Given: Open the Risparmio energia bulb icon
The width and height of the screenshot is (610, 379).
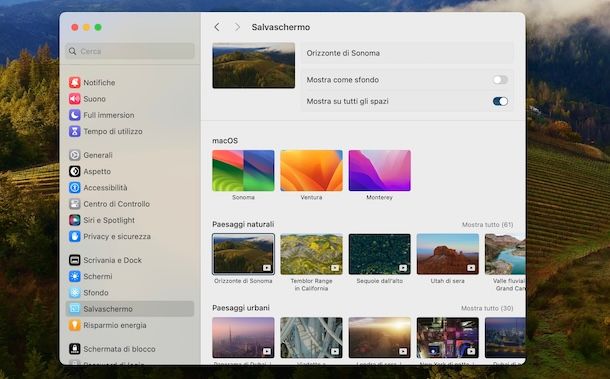Looking at the screenshot, I should (x=75, y=325).
